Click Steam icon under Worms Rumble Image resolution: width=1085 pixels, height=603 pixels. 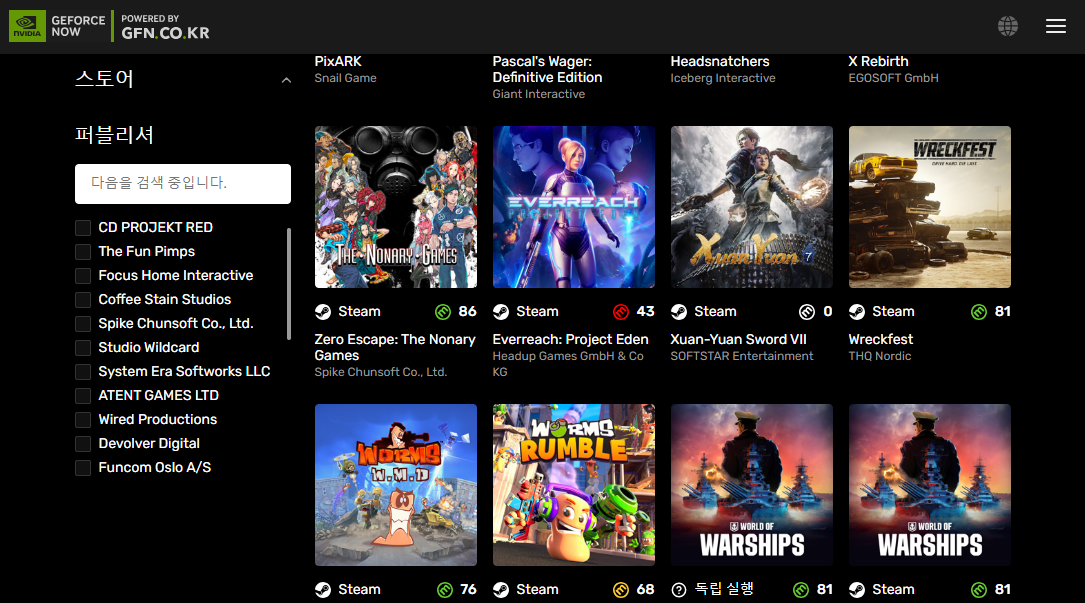(500, 590)
